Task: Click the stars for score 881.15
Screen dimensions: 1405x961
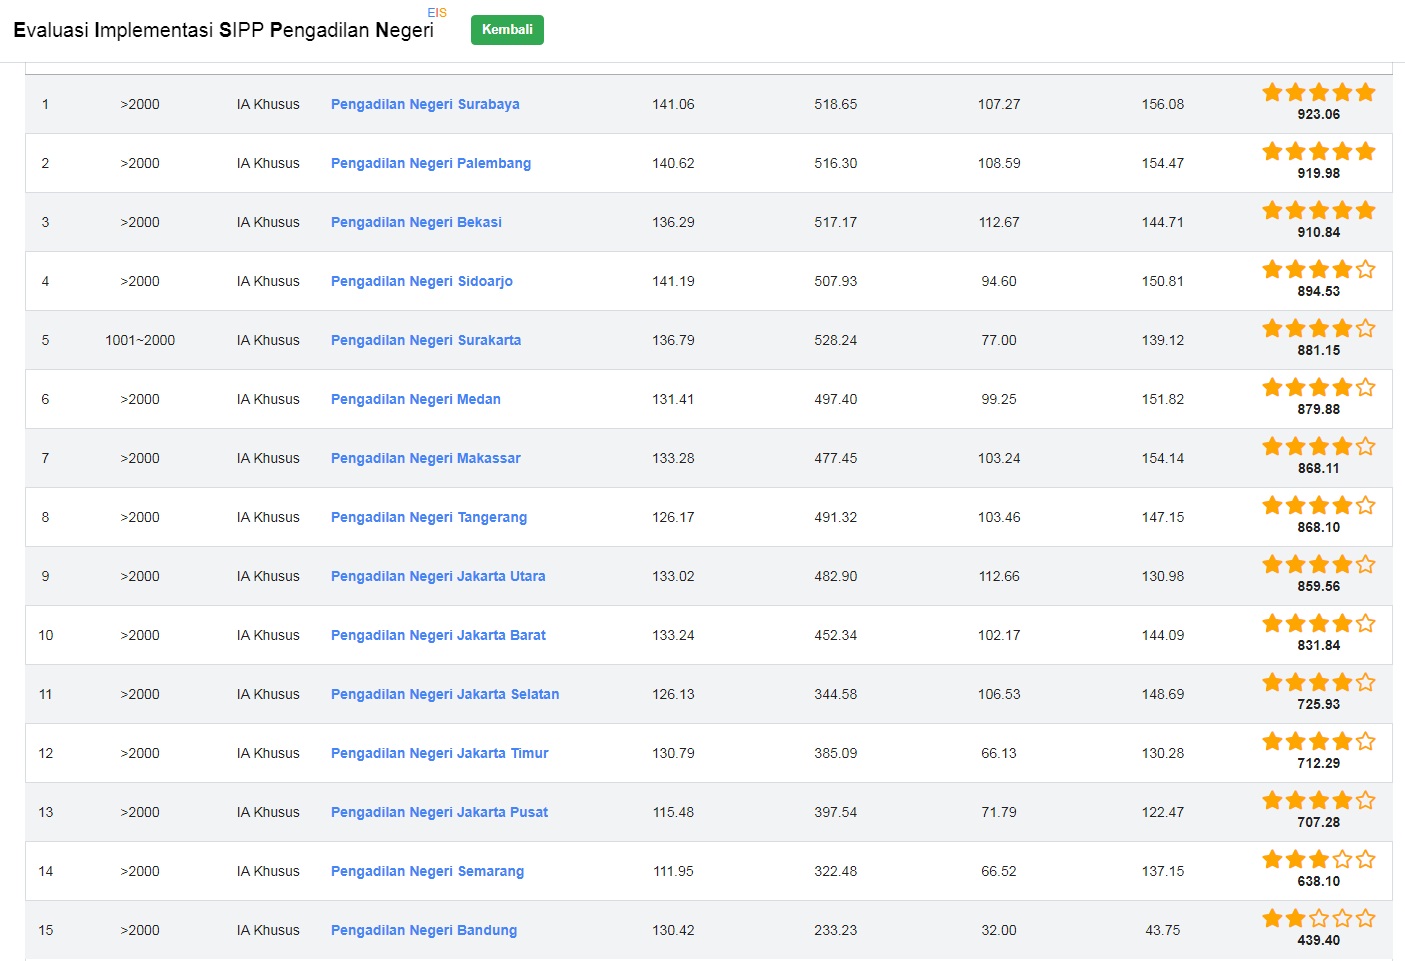Action: click(x=1318, y=329)
